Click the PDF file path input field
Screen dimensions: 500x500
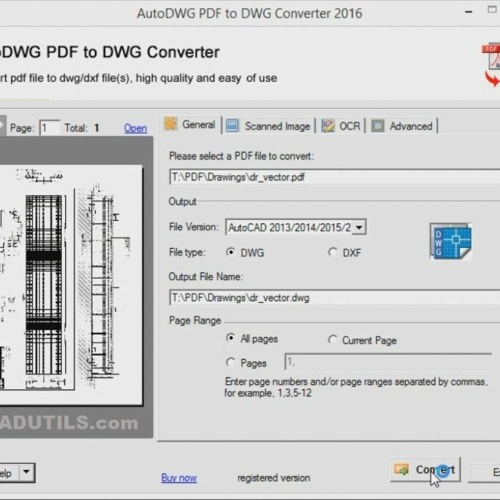335,177
